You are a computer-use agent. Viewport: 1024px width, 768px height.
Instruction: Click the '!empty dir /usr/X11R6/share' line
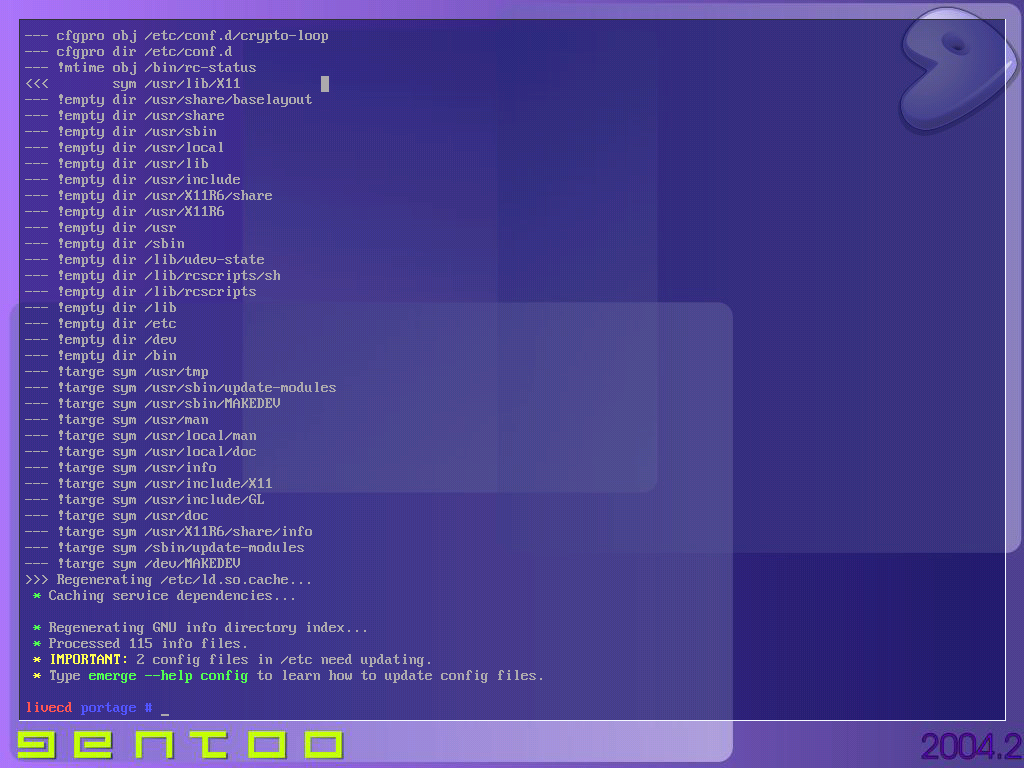click(x=148, y=196)
